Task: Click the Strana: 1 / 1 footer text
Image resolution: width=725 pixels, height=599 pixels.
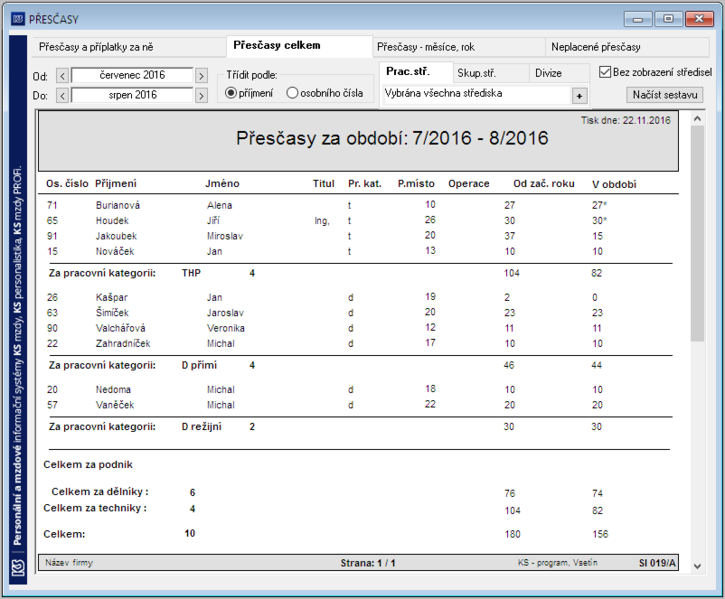Action: [x=368, y=563]
